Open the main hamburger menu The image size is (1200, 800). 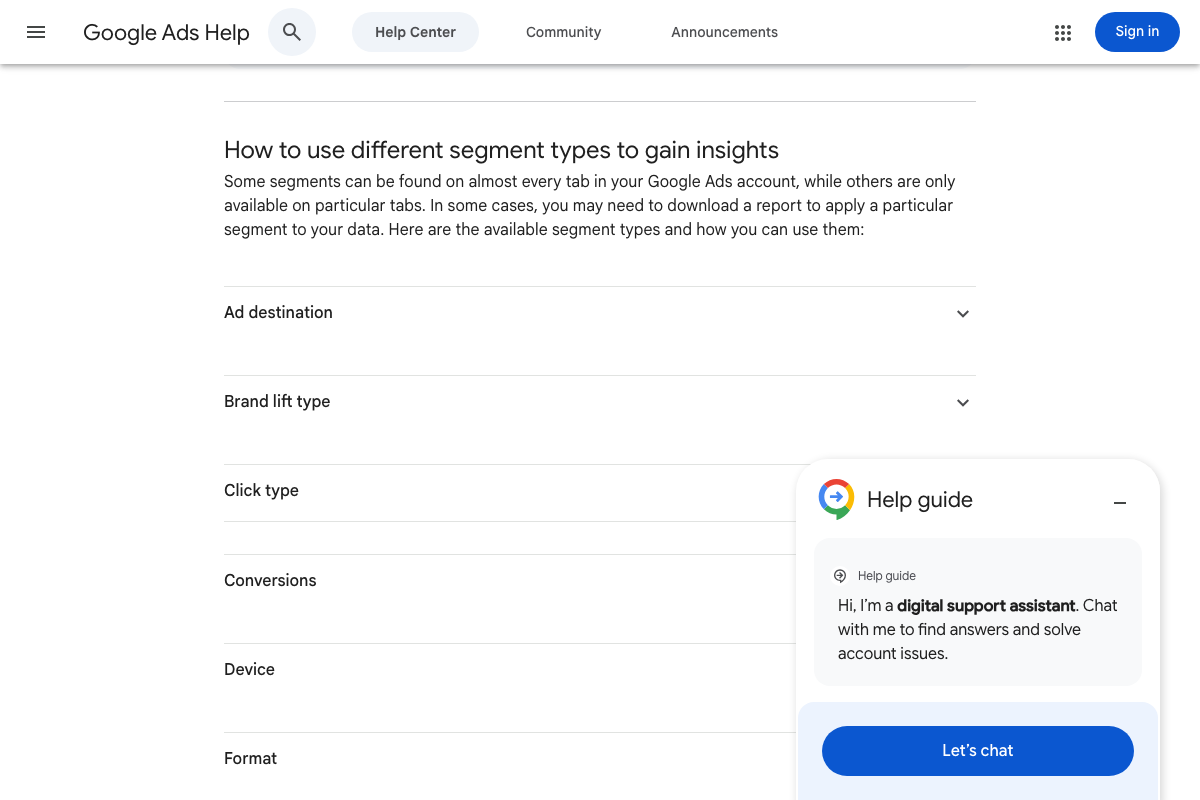click(36, 32)
